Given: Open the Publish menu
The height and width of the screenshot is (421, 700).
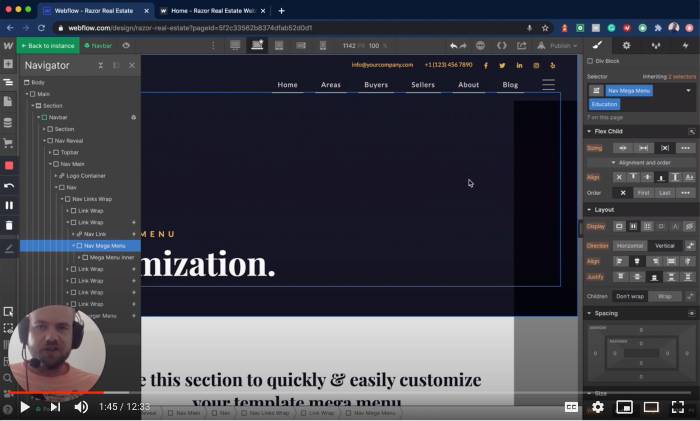Looking at the screenshot, I should (x=563, y=45).
